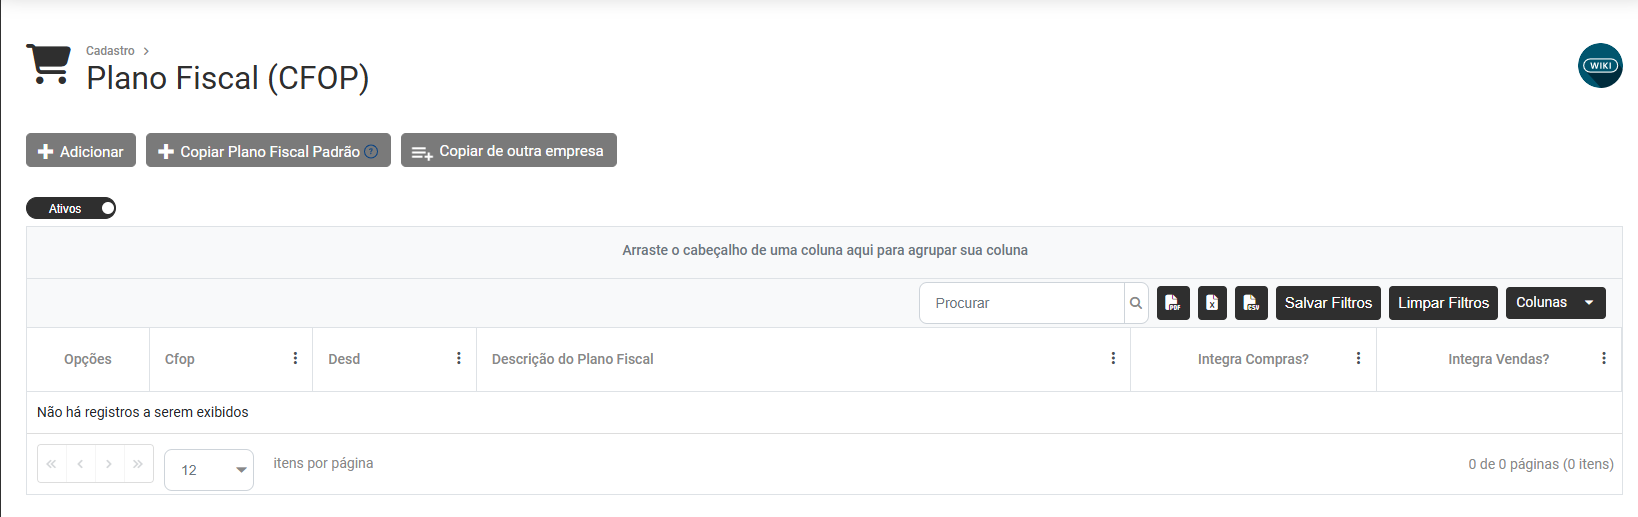Click the help icon on Copiar Plano Fiscal Padrão

371,152
